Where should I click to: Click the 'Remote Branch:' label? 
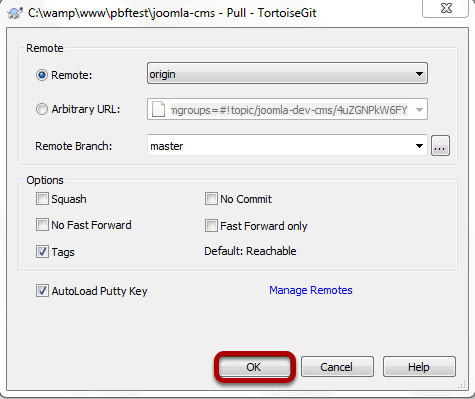[x=74, y=146]
